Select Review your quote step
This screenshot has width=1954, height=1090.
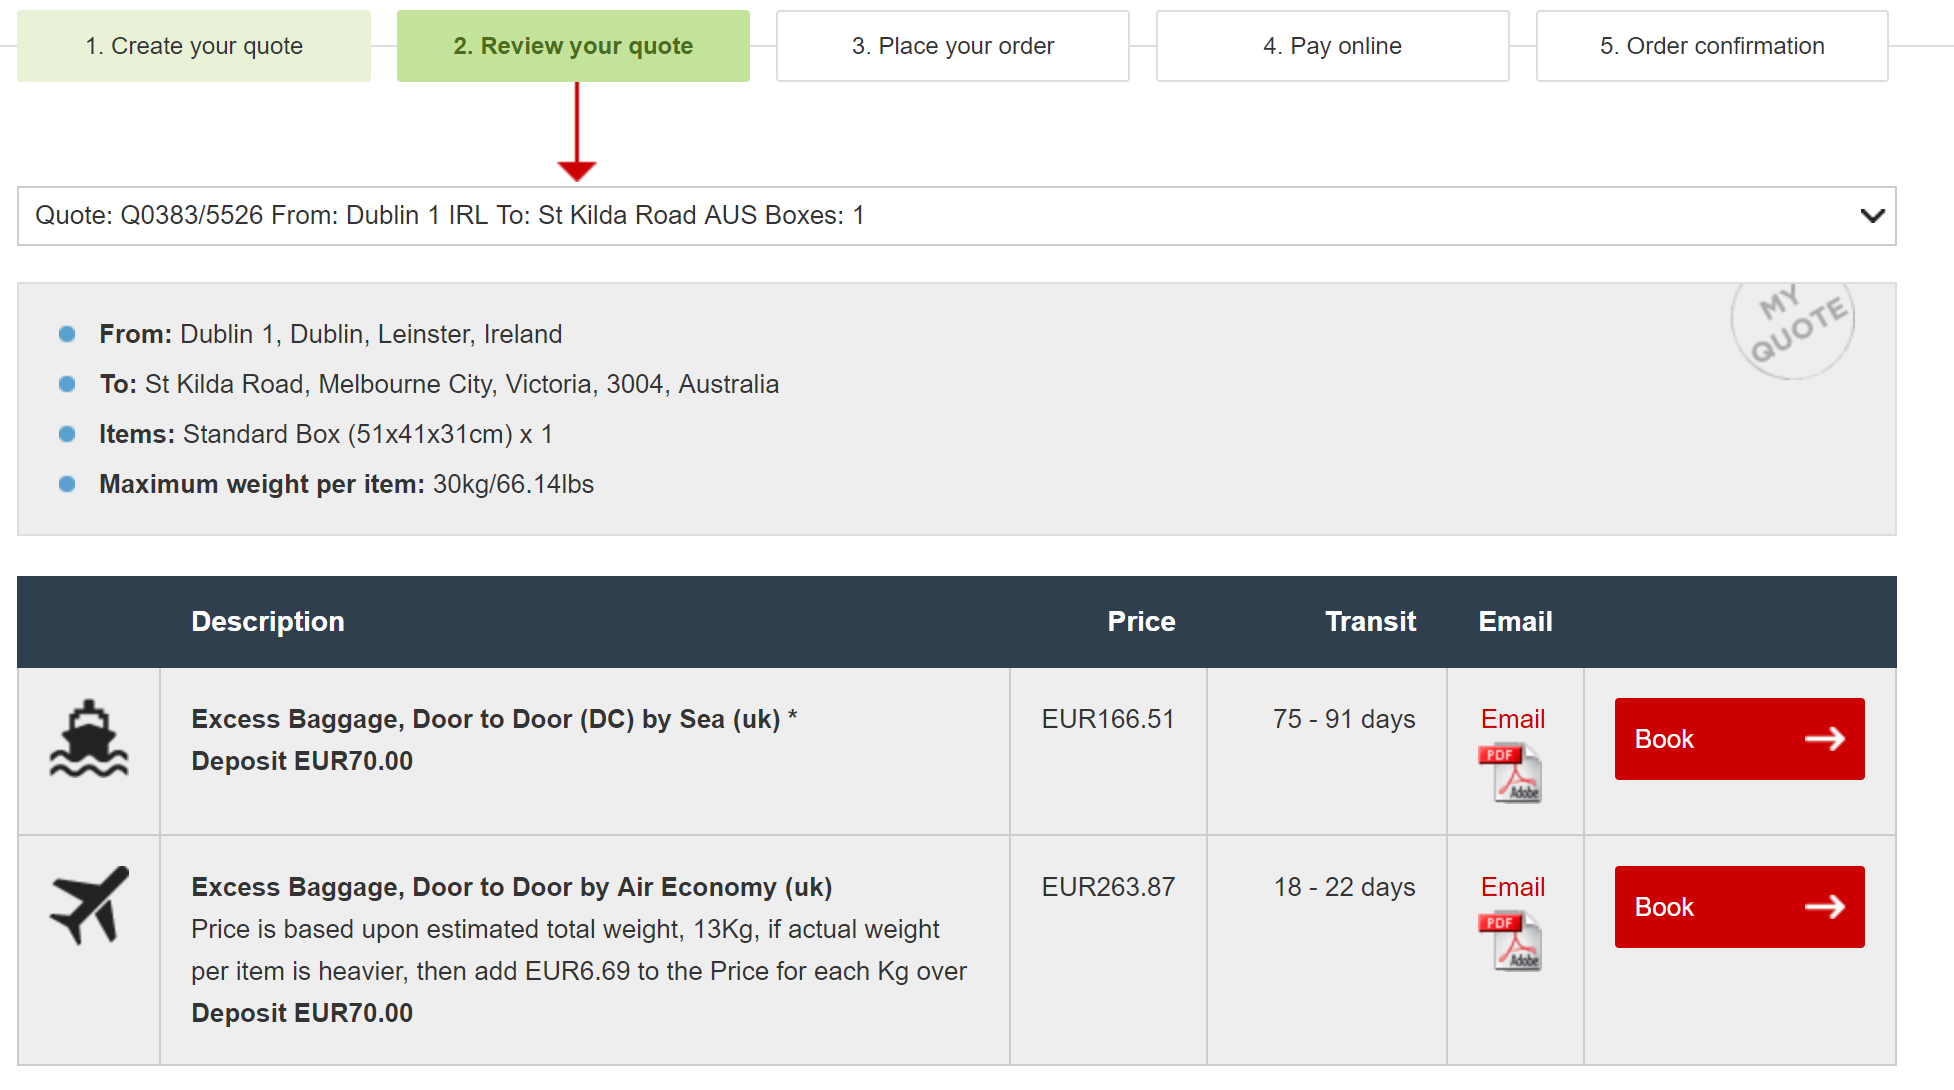click(x=573, y=46)
